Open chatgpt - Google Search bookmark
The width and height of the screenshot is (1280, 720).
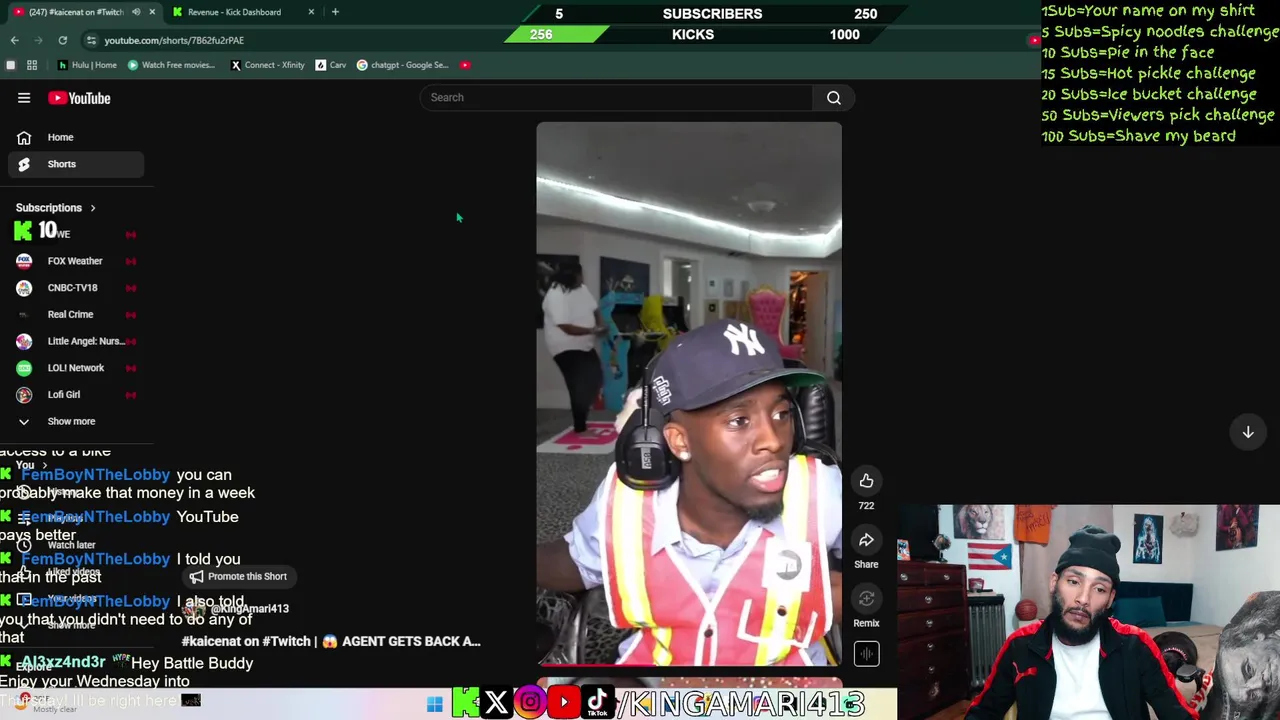click(x=402, y=65)
